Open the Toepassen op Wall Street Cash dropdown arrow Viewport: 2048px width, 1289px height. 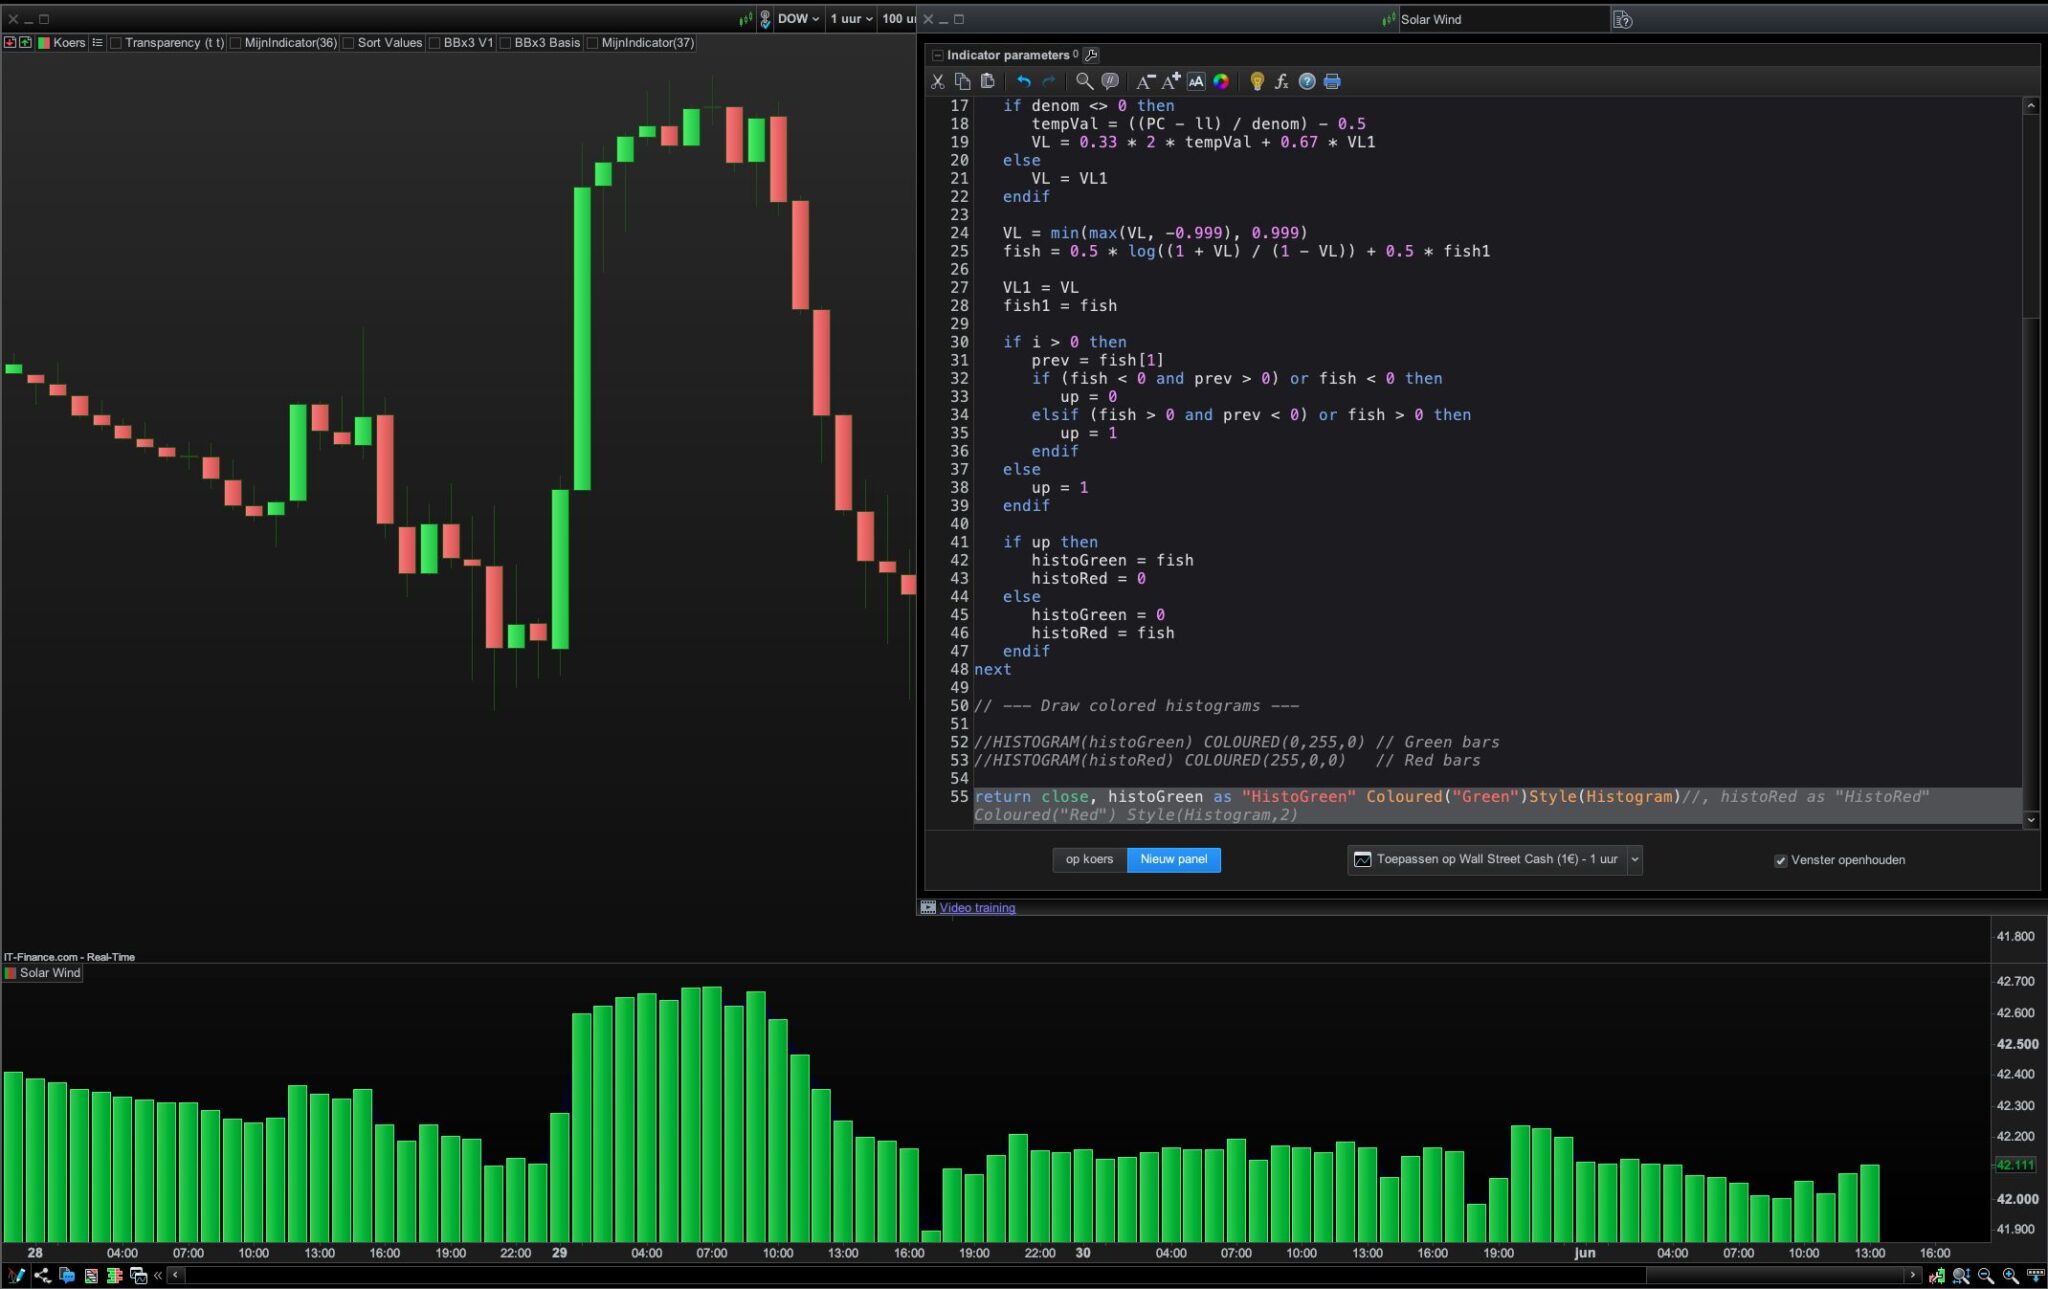pos(1635,860)
